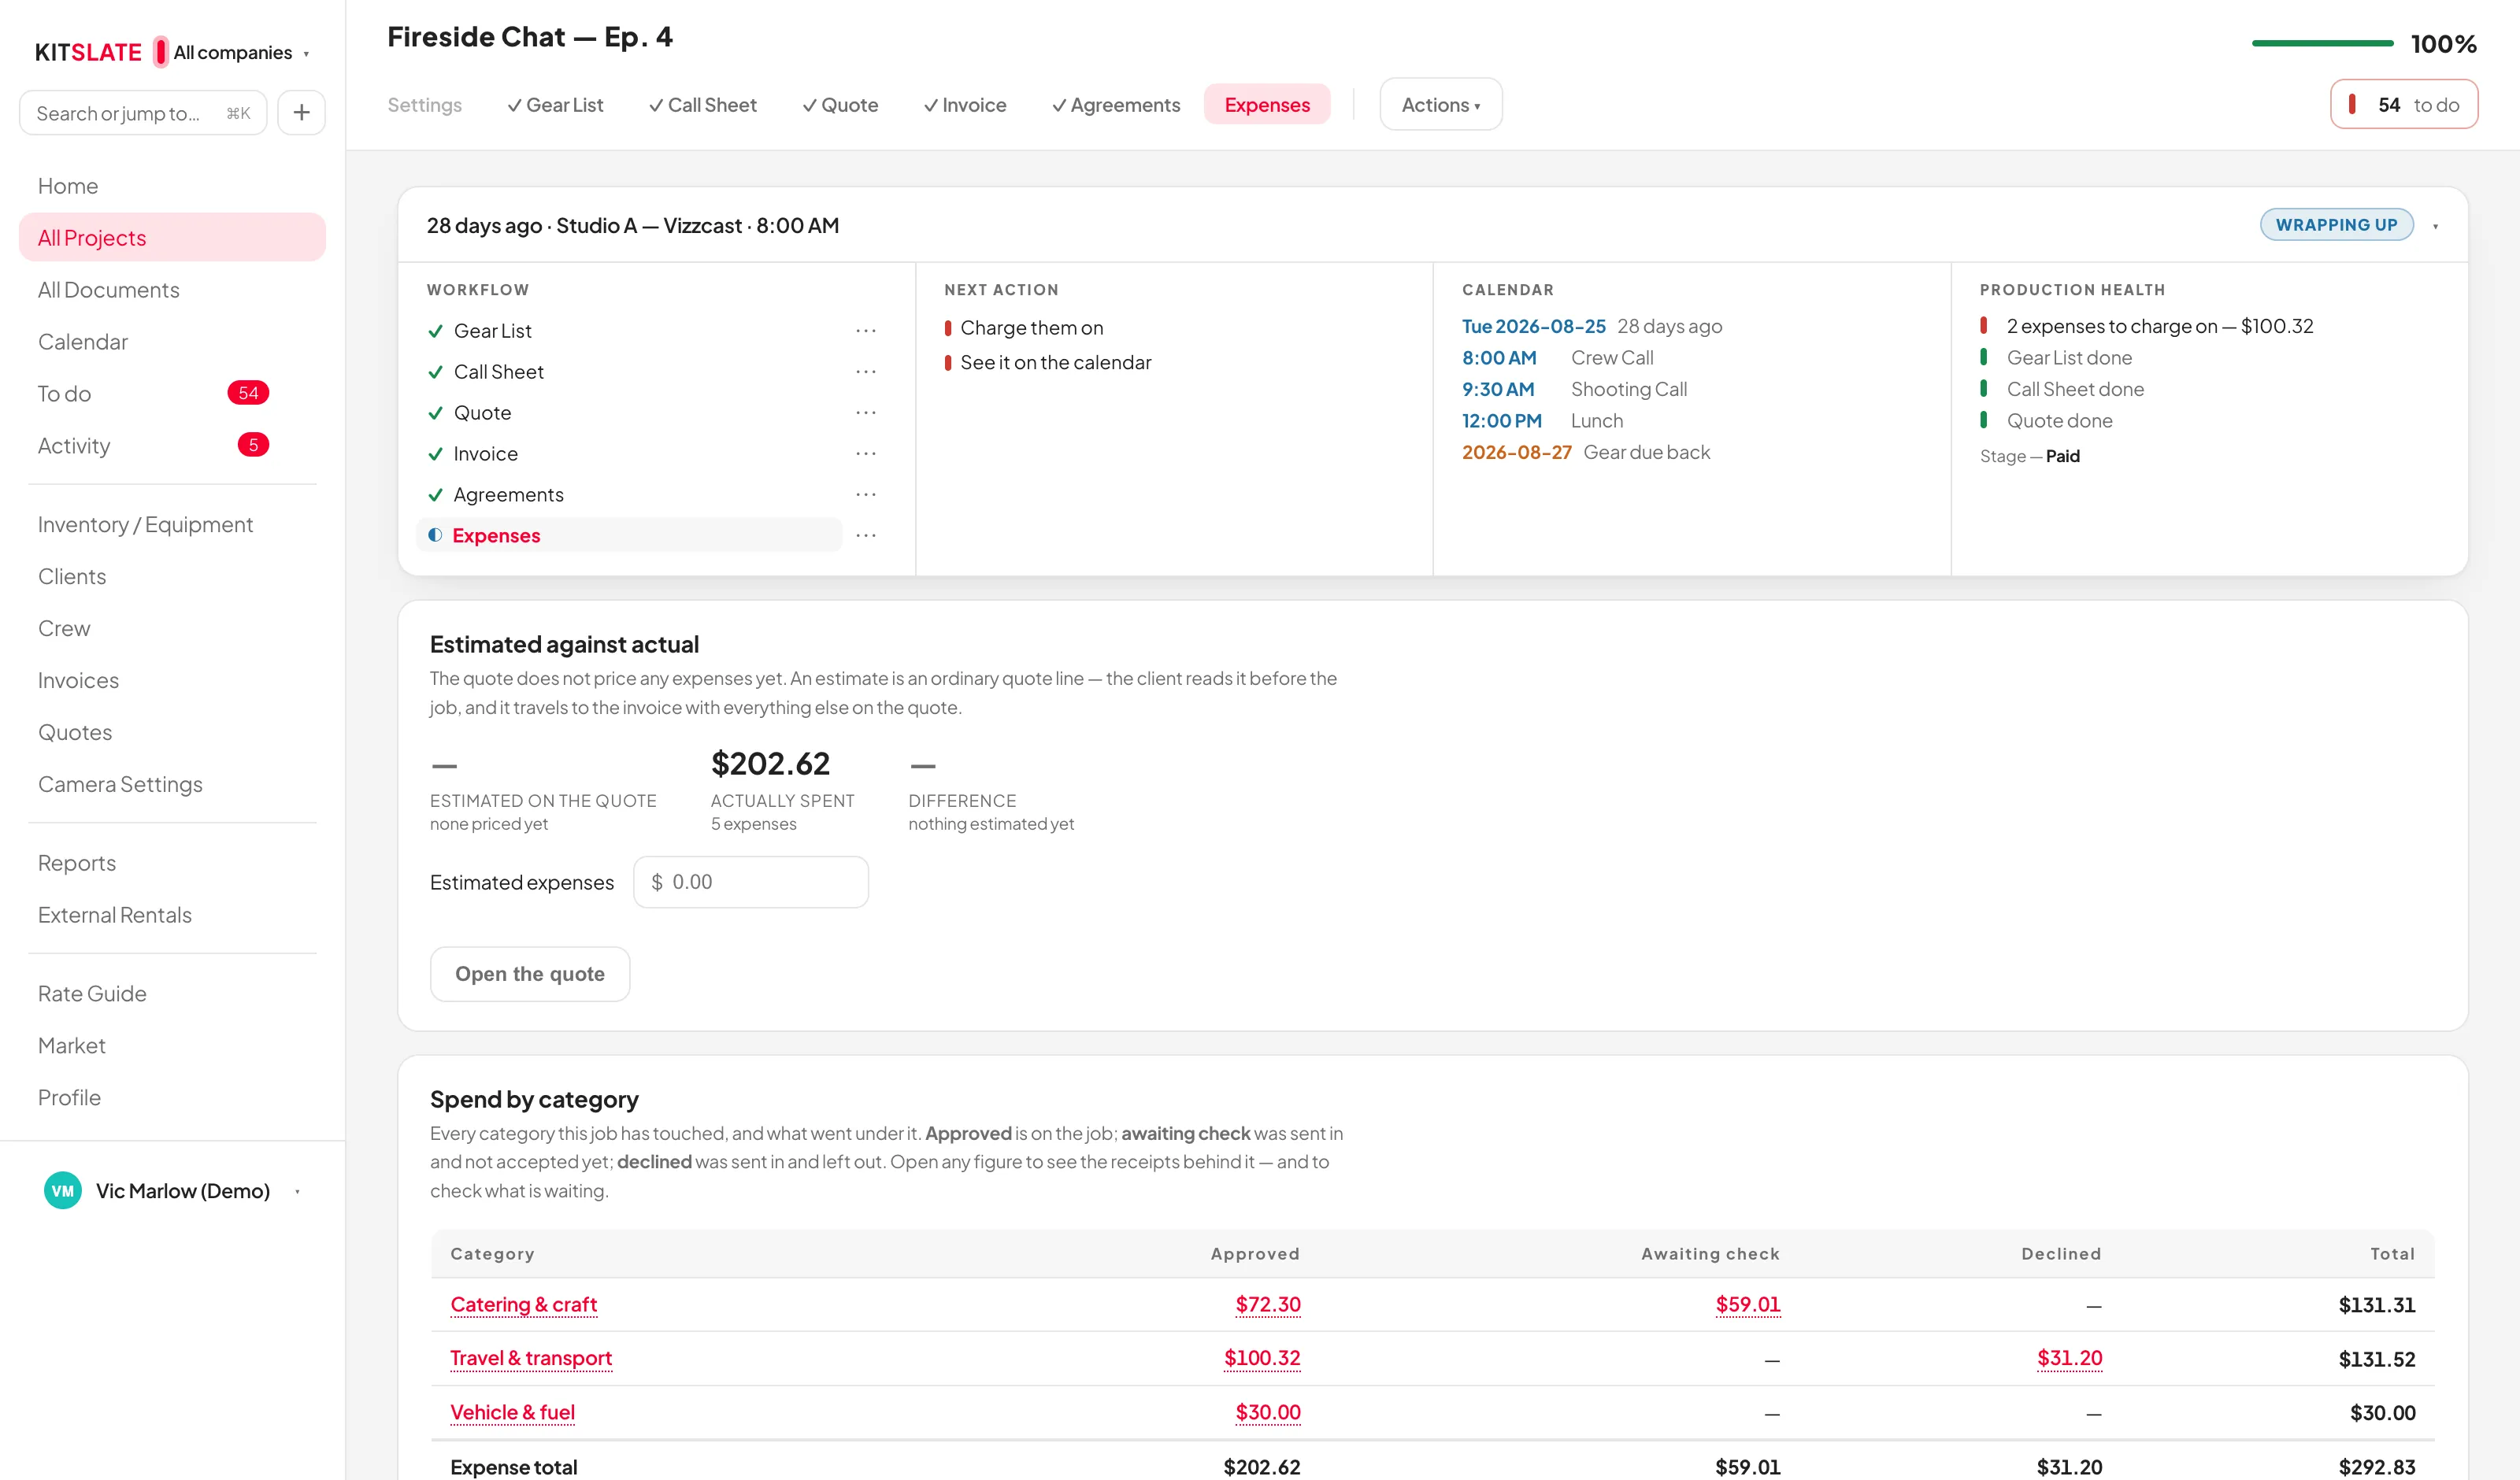Open the Expenses row options menu
Viewport: 2520px width, 1480px height.
click(x=866, y=536)
